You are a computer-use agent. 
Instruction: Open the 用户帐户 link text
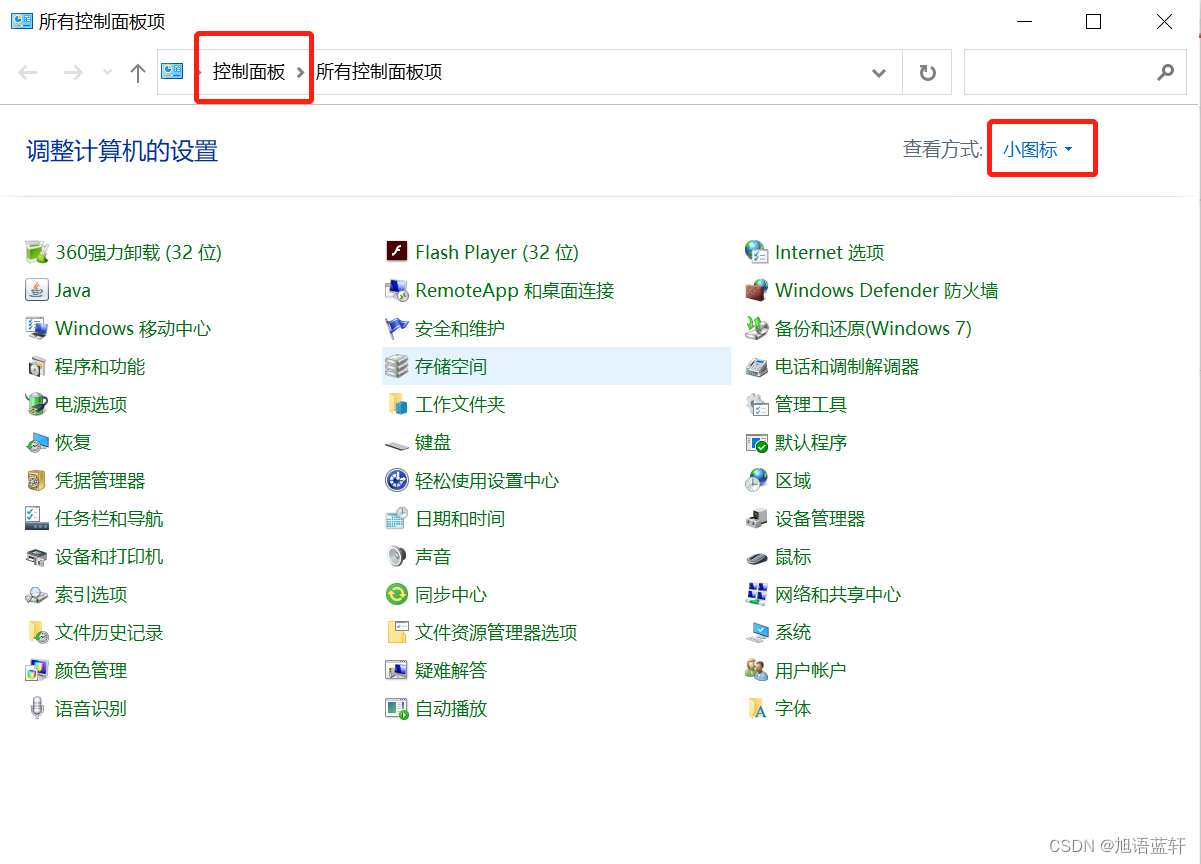[x=811, y=670]
